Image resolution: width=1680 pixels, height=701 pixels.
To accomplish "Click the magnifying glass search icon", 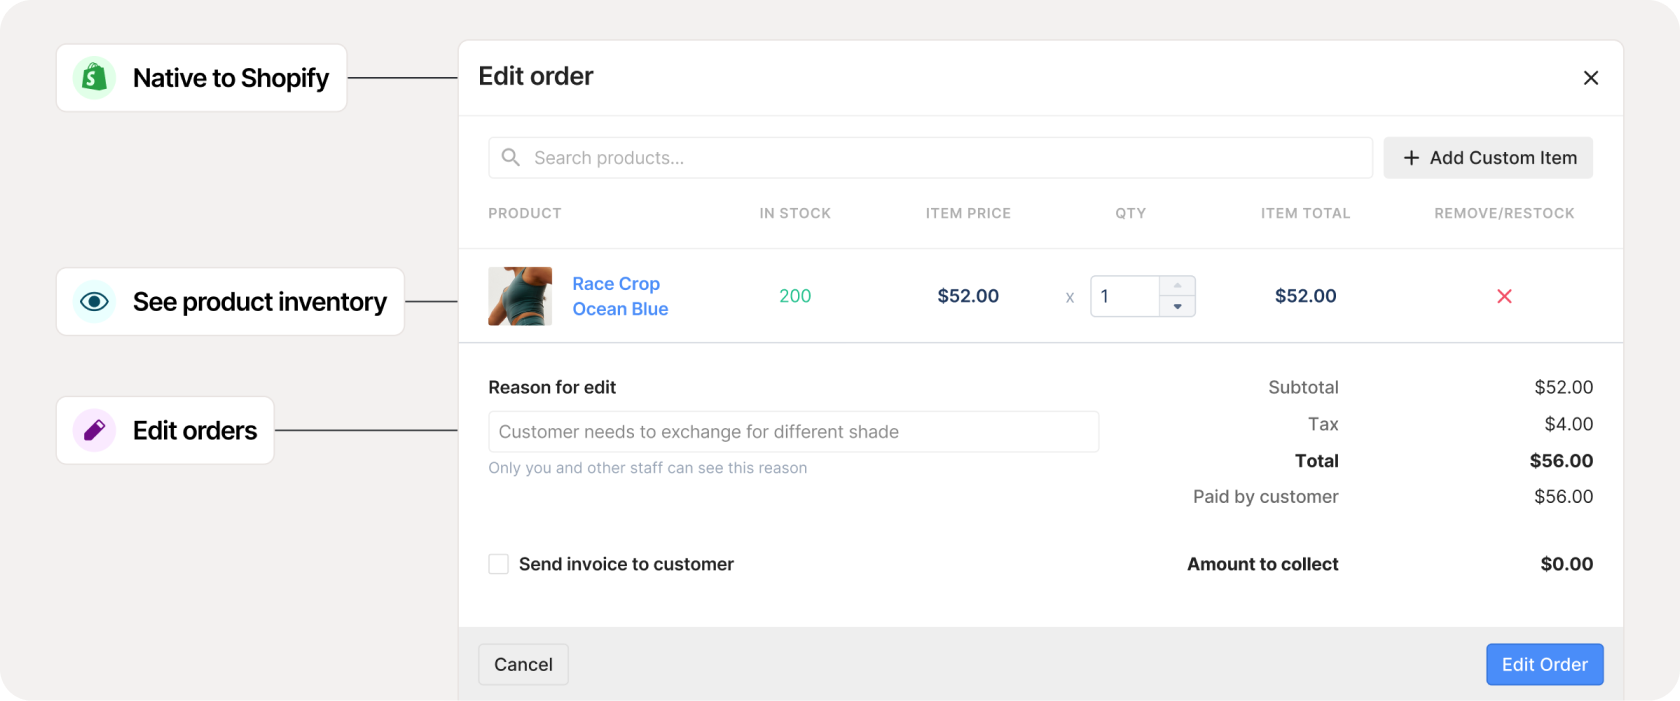I will click(x=511, y=158).
